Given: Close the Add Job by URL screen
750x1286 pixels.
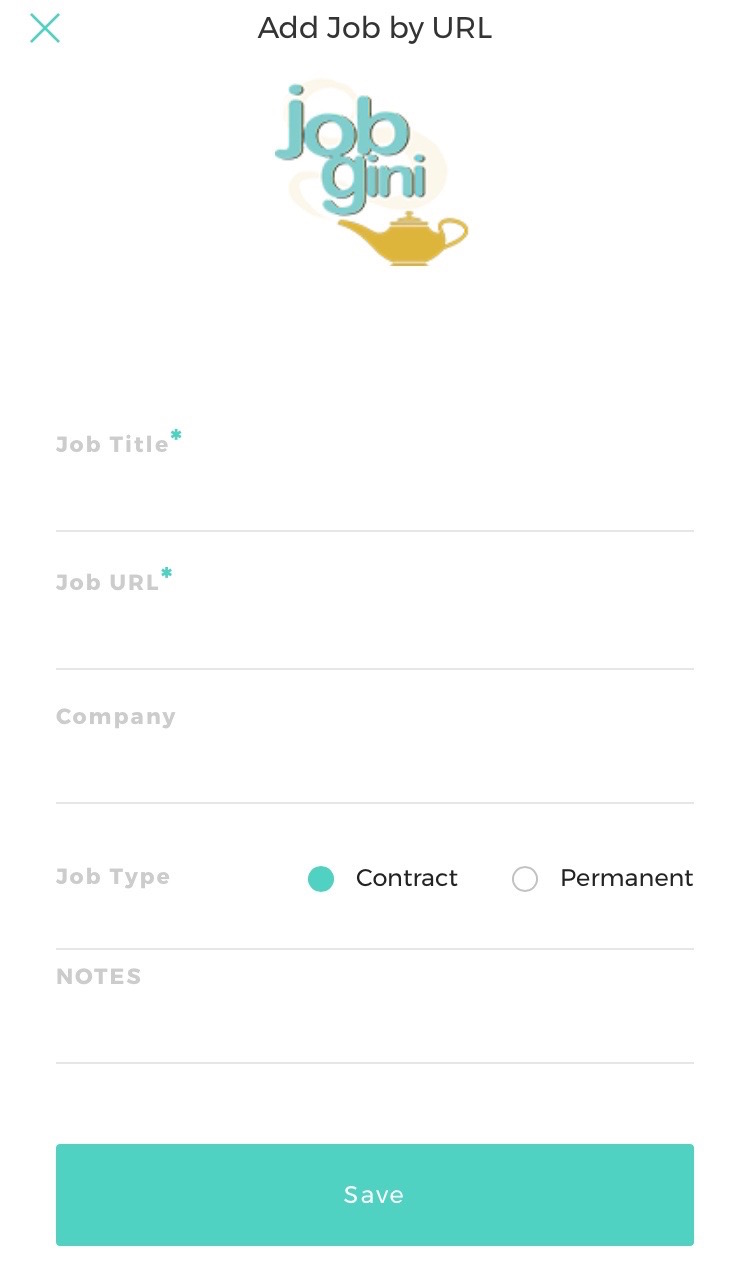Looking at the screenshot, I should [x=45, y=28].
